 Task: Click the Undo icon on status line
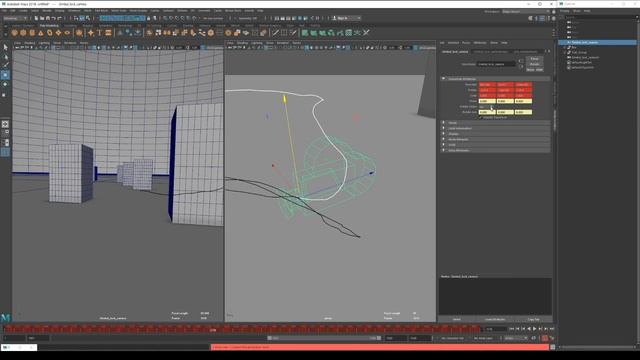tap(53, 18)
